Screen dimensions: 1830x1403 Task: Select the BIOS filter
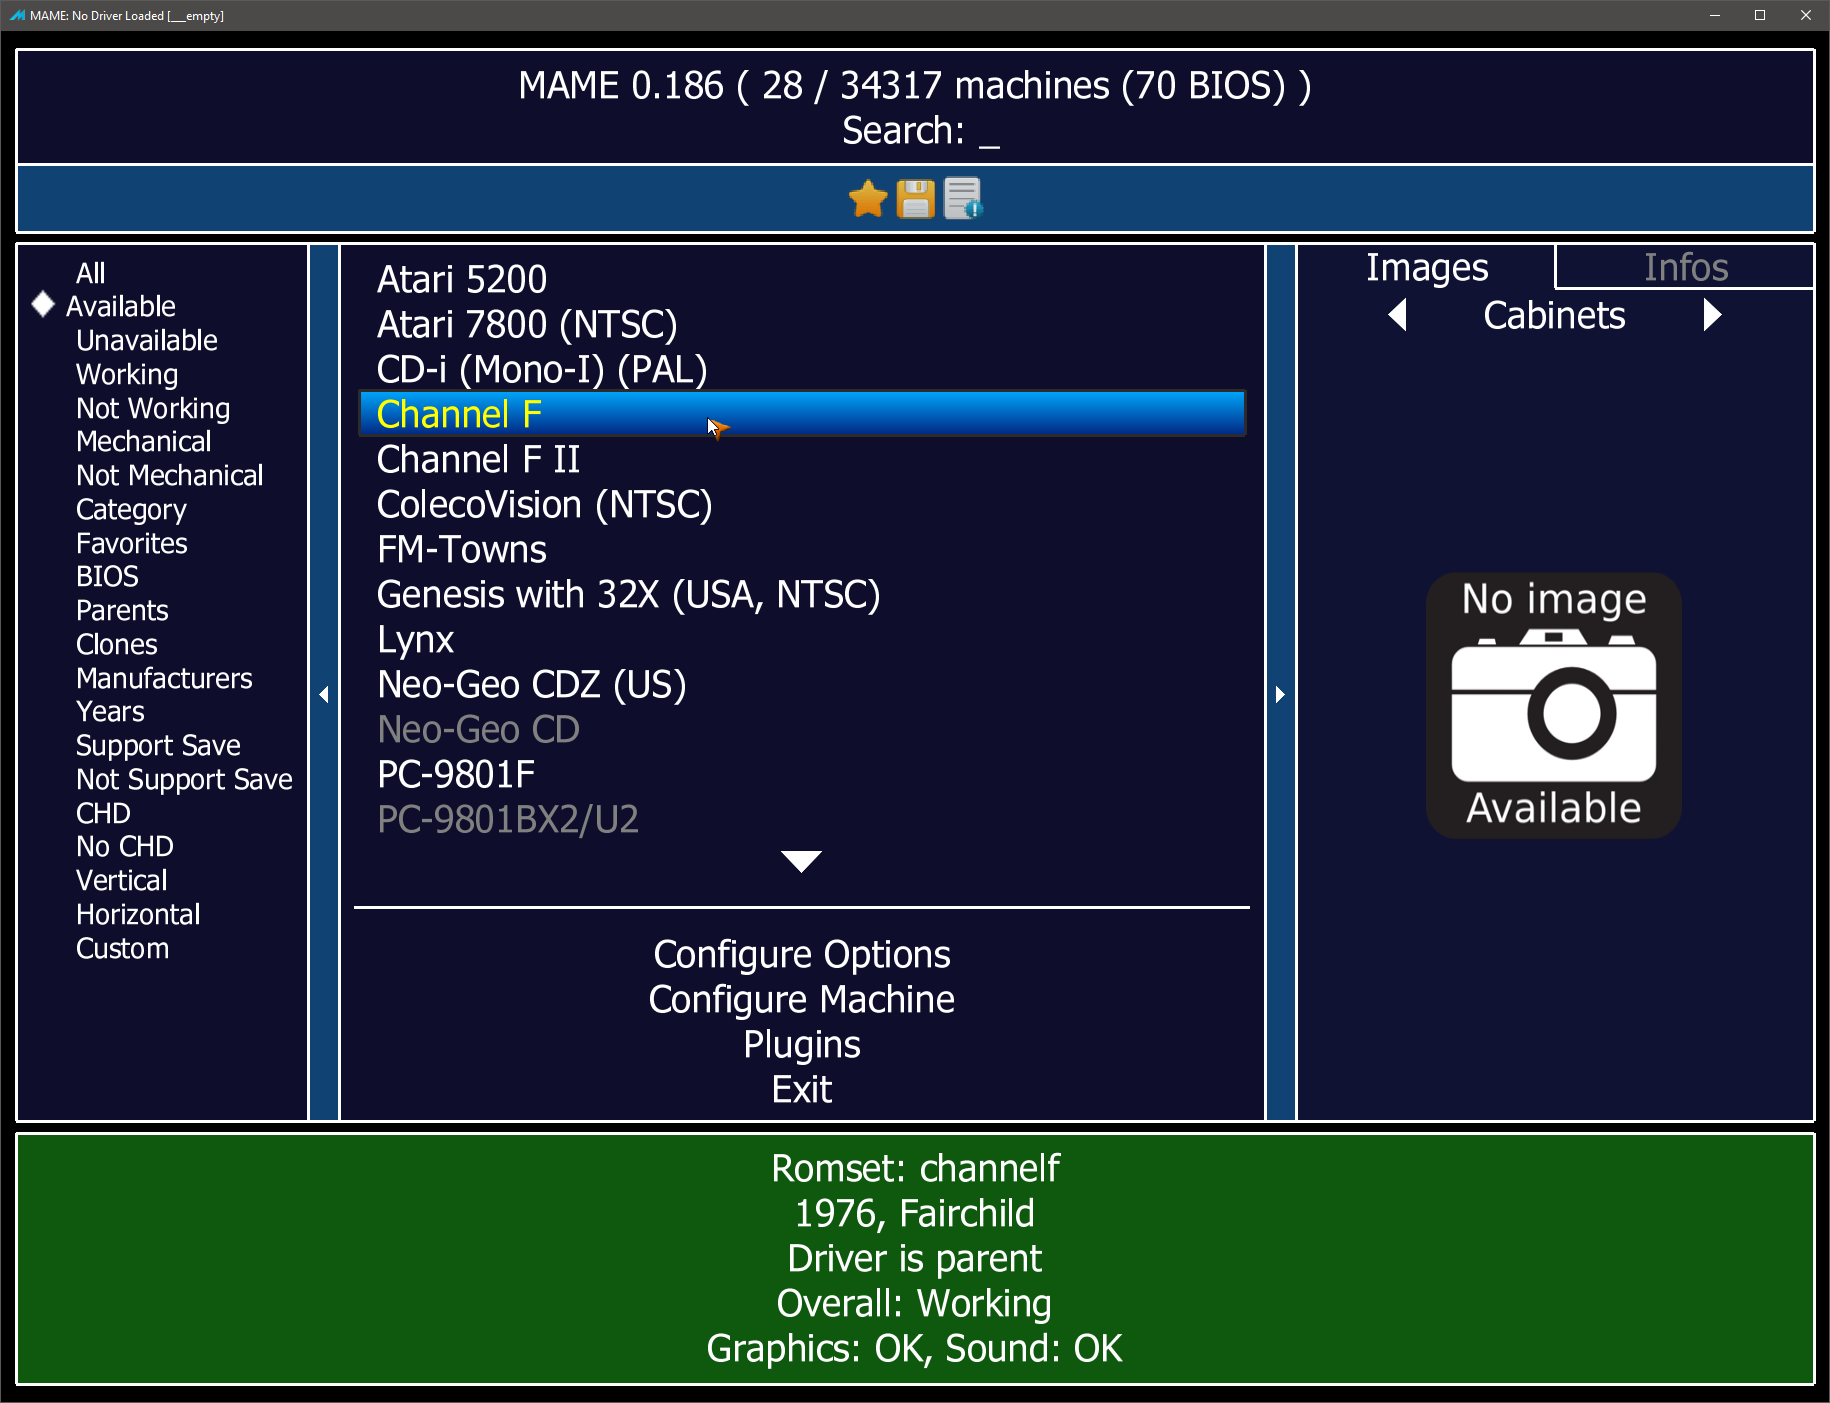coord(107,576)
